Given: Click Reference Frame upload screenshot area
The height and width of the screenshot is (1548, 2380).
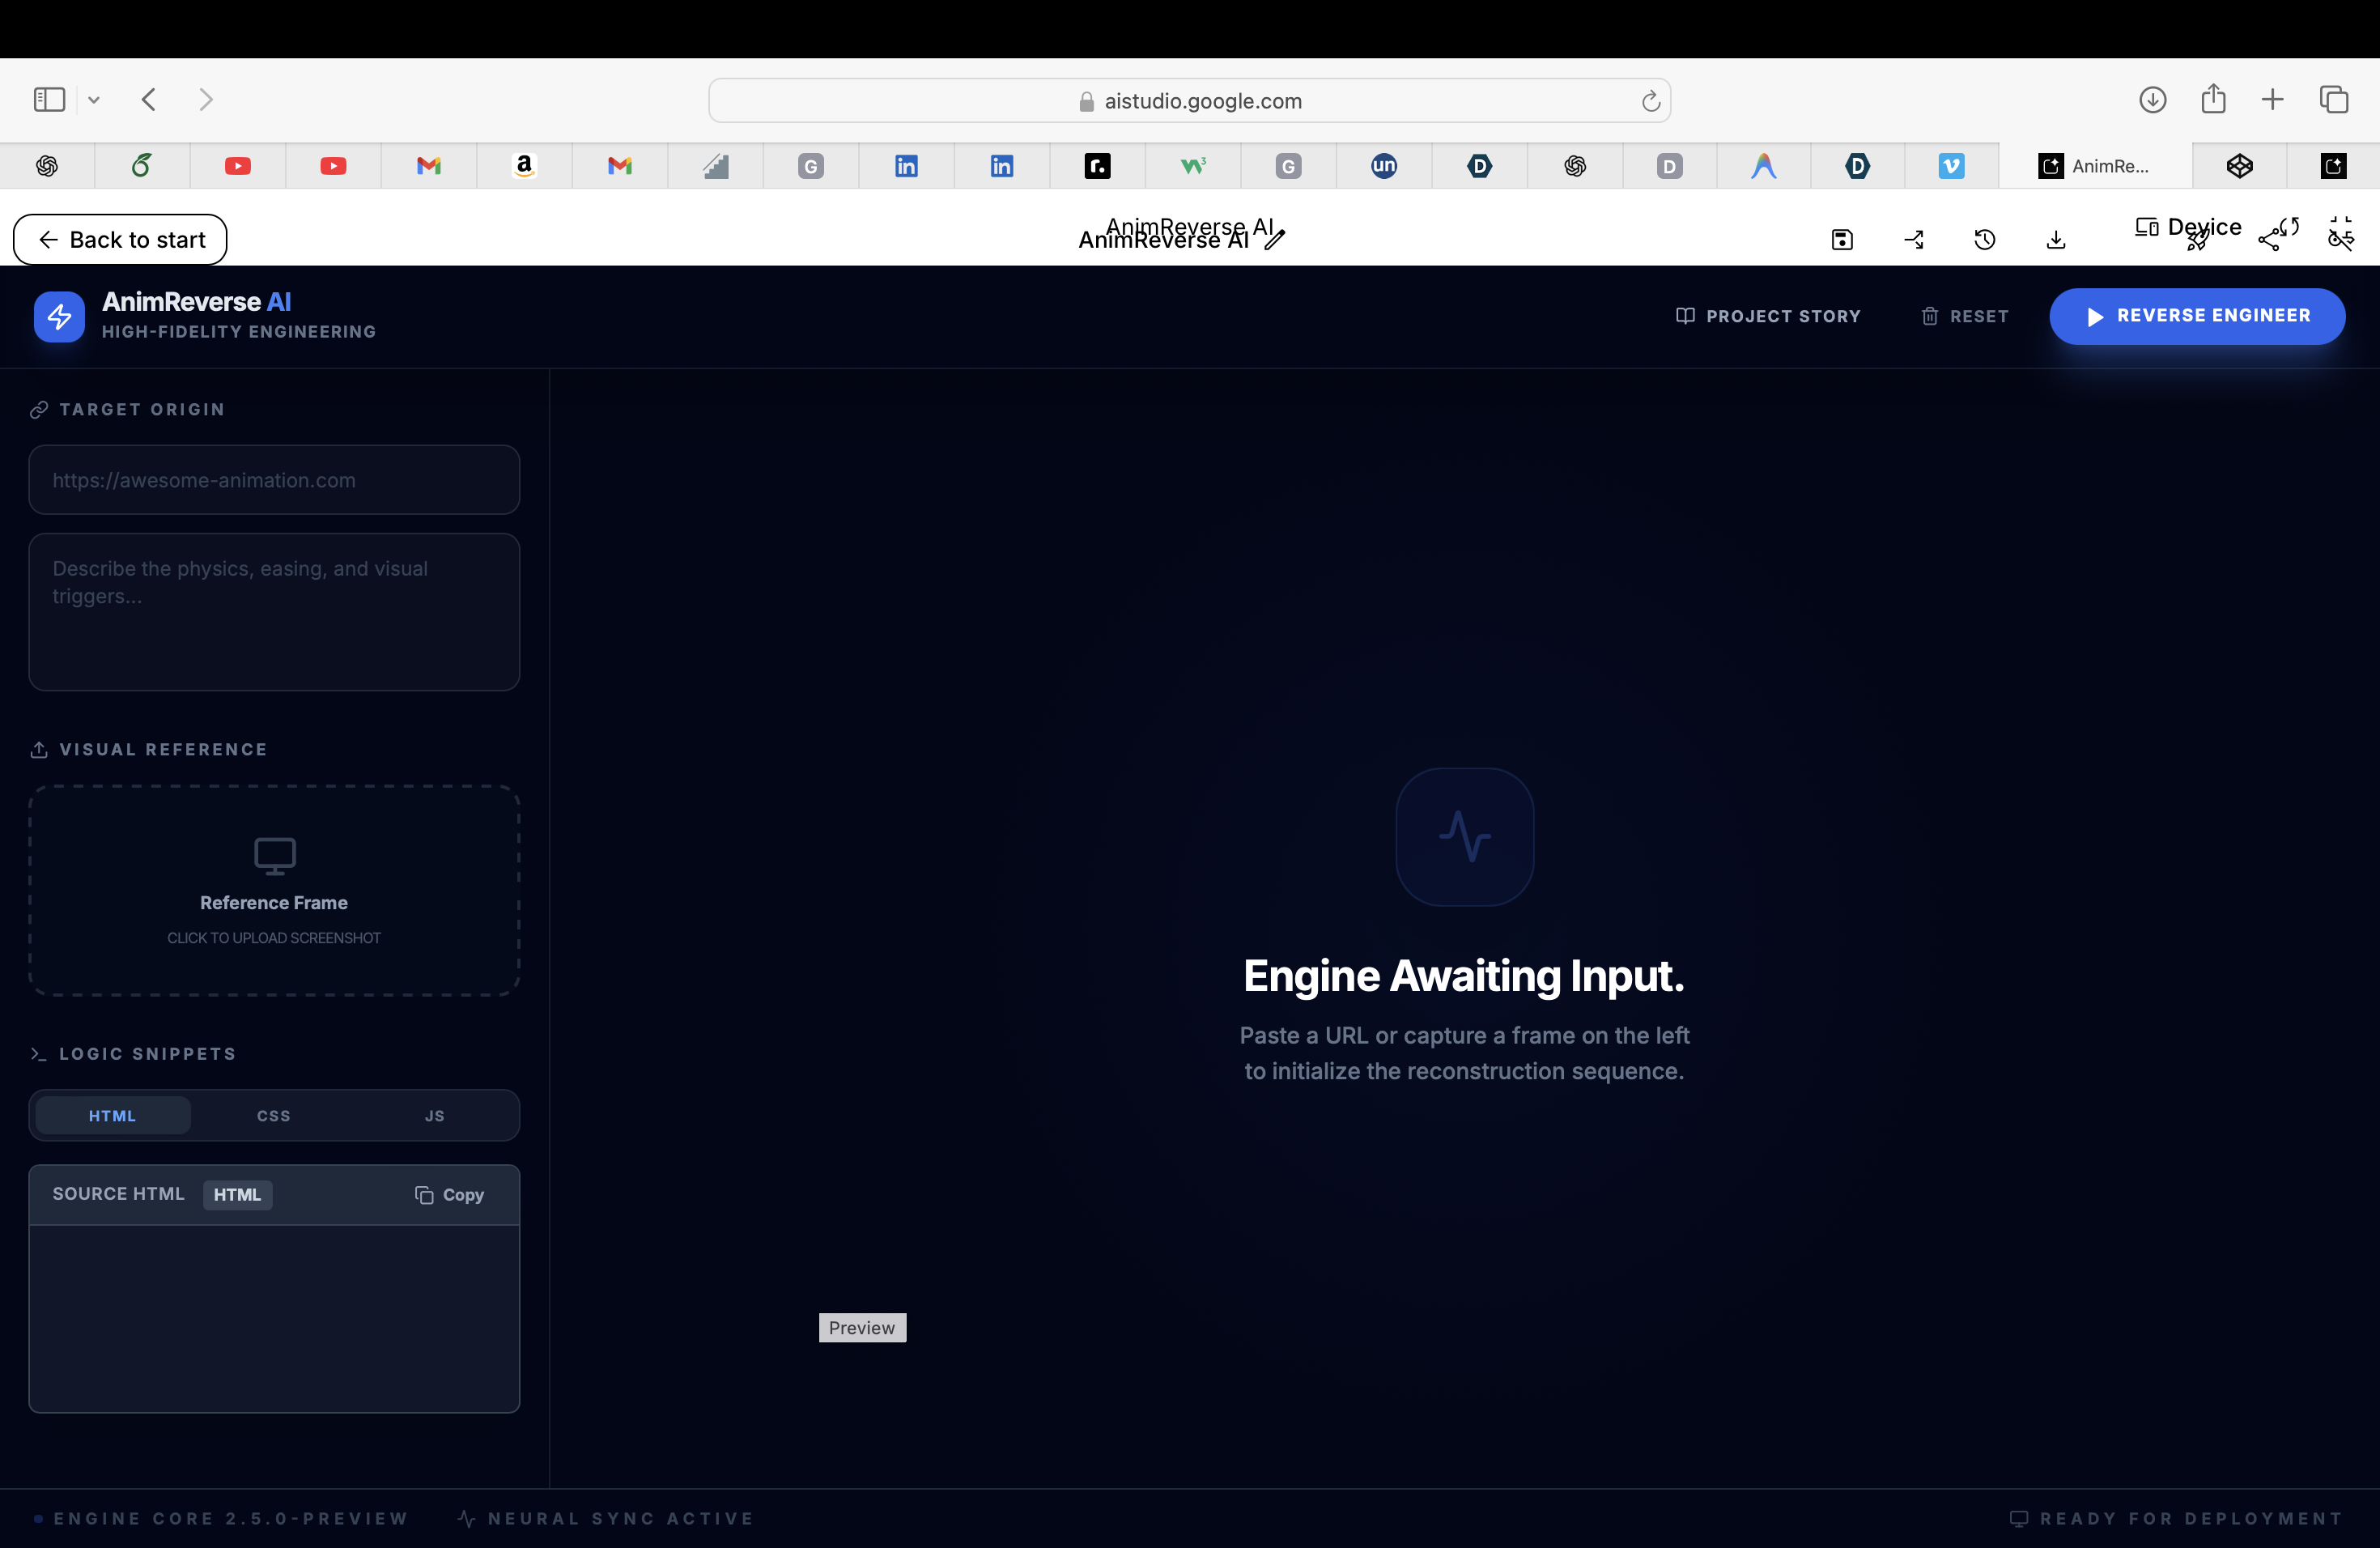Looking at the screenshot, I should [274, 890].
